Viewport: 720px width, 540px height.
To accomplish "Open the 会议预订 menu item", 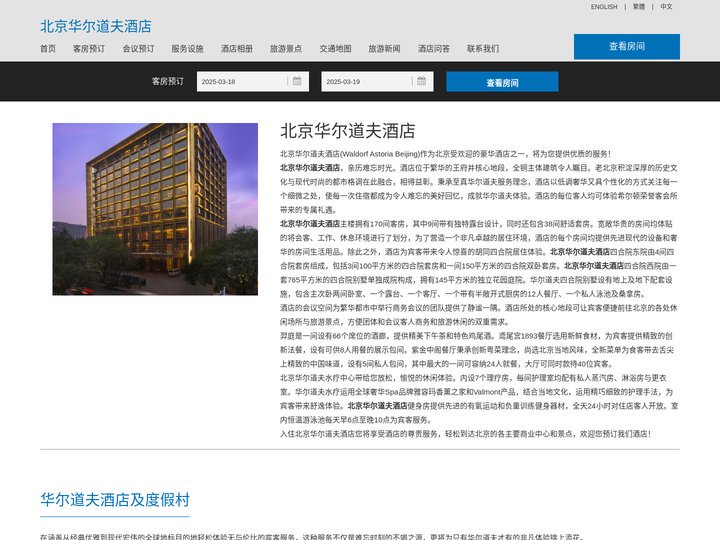I will point(138,49).
